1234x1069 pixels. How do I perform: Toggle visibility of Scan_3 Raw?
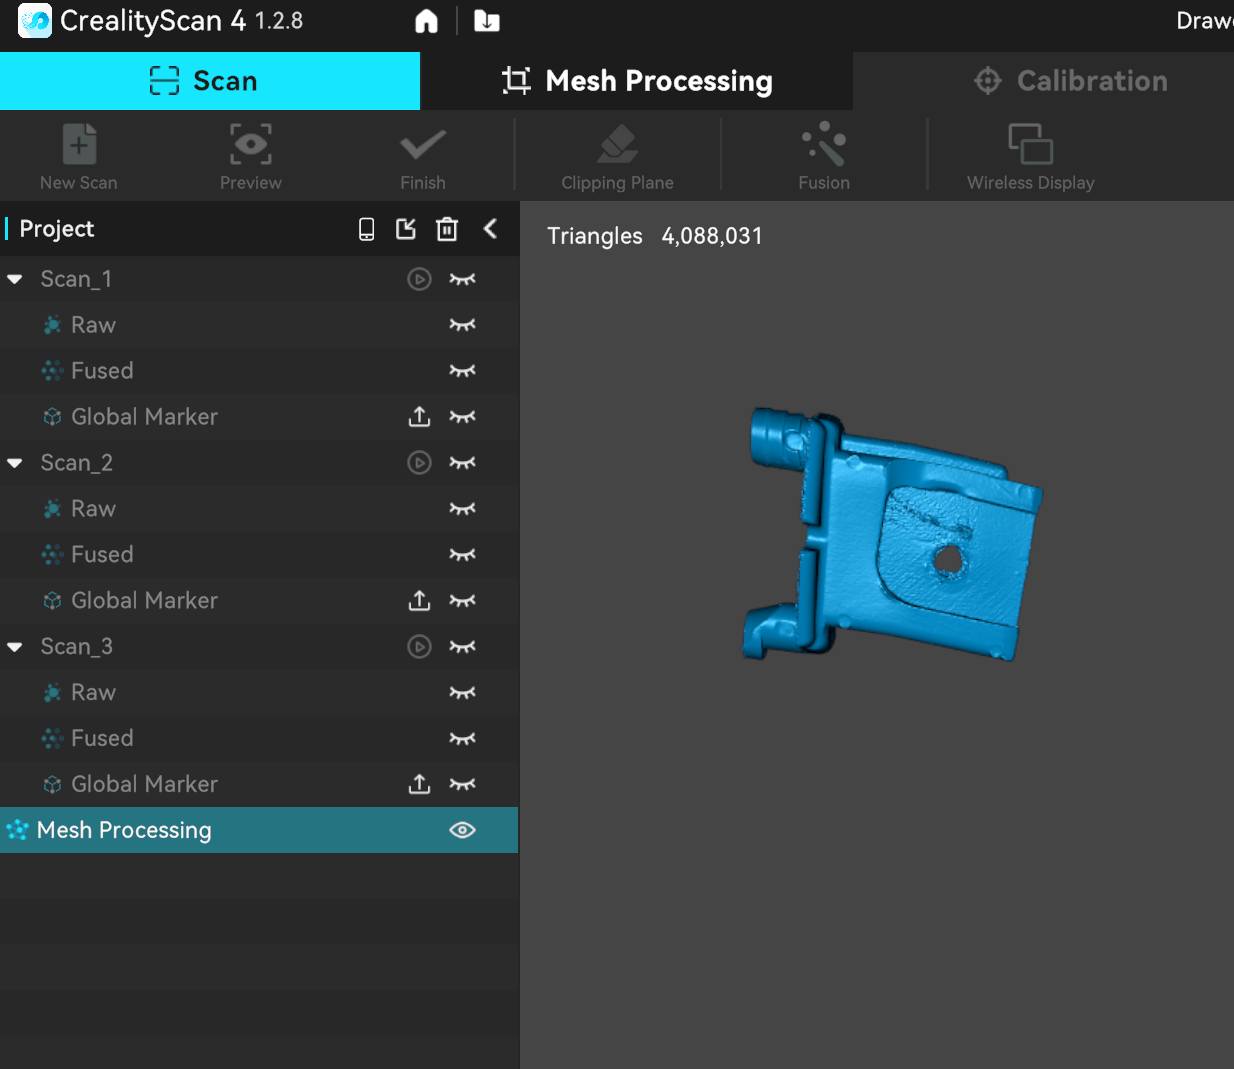pos(462,693)
